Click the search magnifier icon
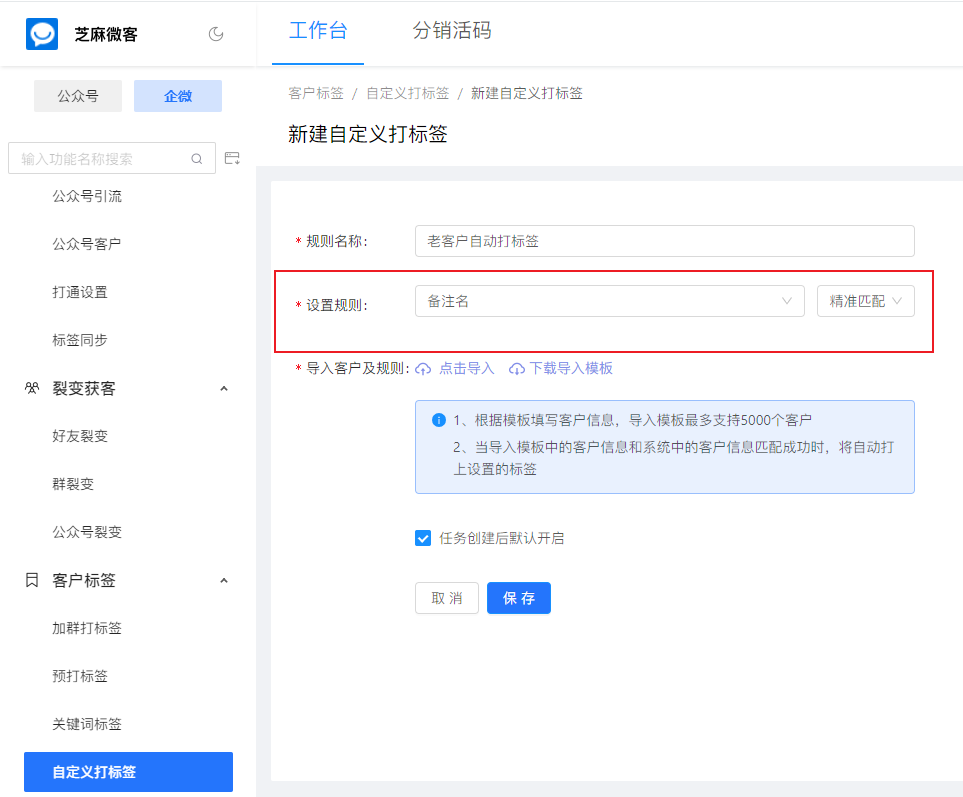This screenshot has width=963, height=797. (x=197, y=159)
